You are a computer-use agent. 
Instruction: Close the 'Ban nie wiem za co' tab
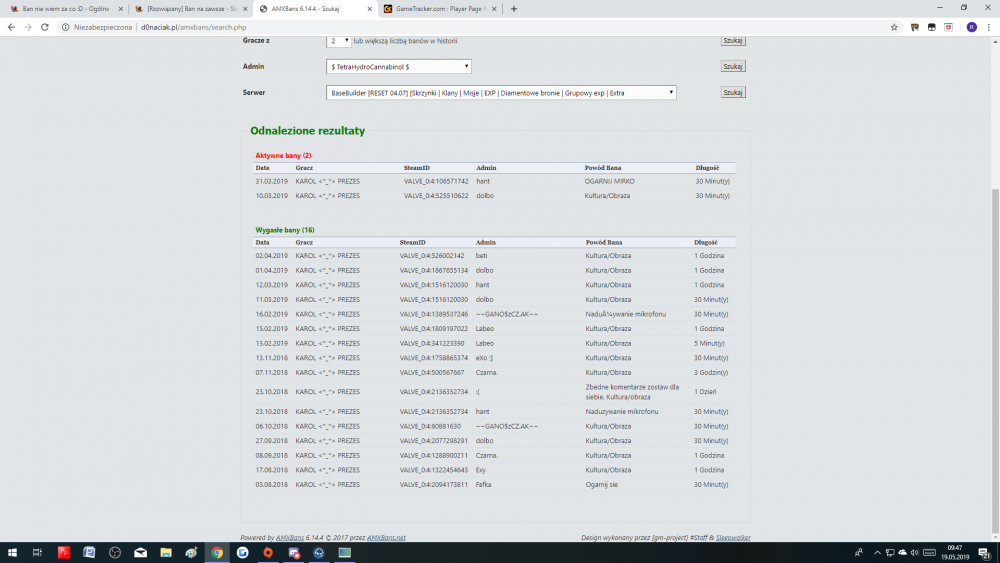pyautogui.click(x=121, y=9)
